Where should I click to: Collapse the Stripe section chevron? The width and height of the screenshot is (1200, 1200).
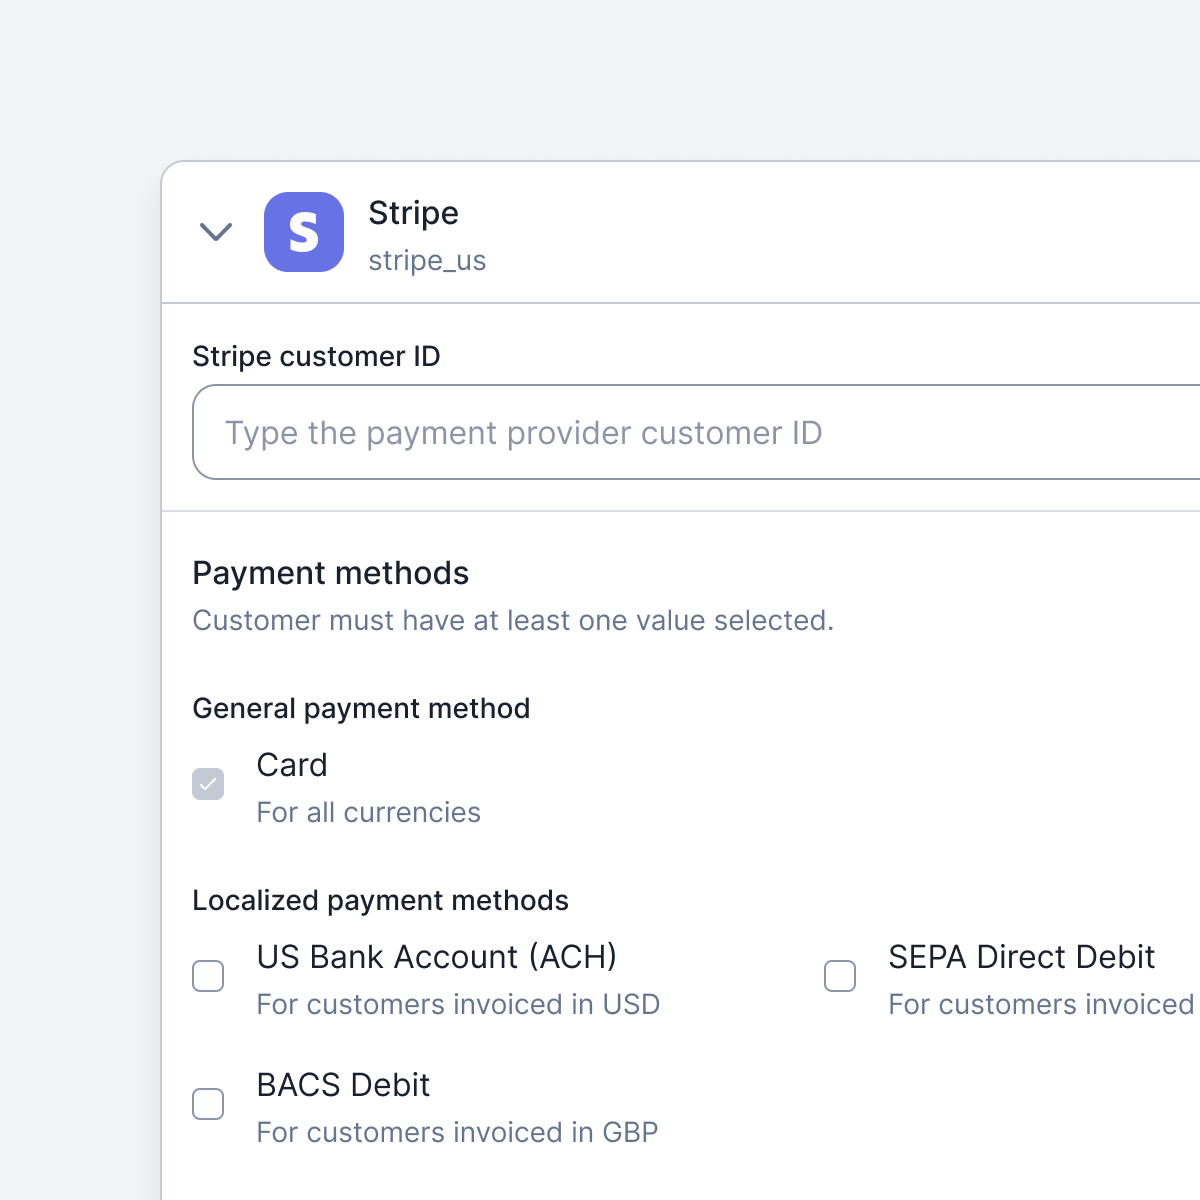(x=216, y=232)
